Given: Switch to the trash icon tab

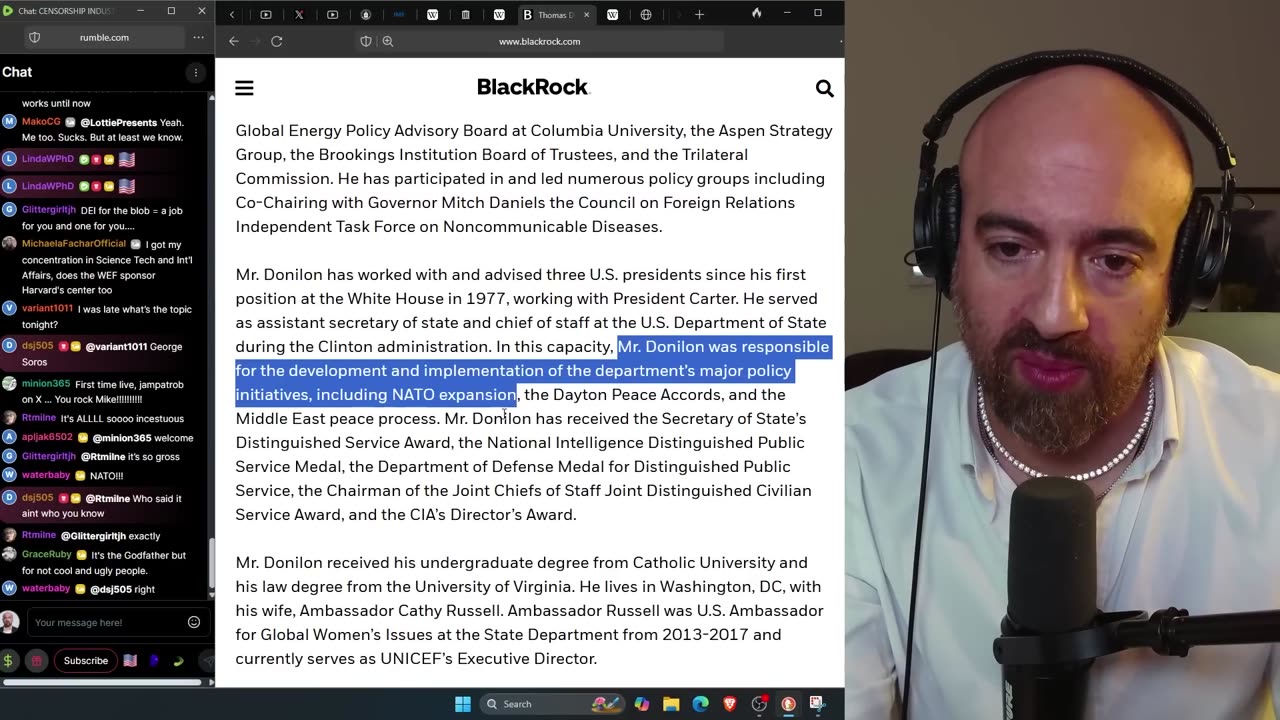Looking at the screenshot, I should coord(465,15).
